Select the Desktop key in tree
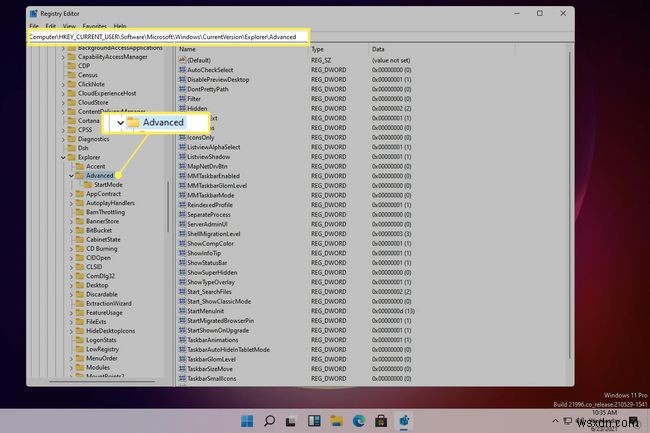Viewport: 650px width, 433px height. coord(97,285)
